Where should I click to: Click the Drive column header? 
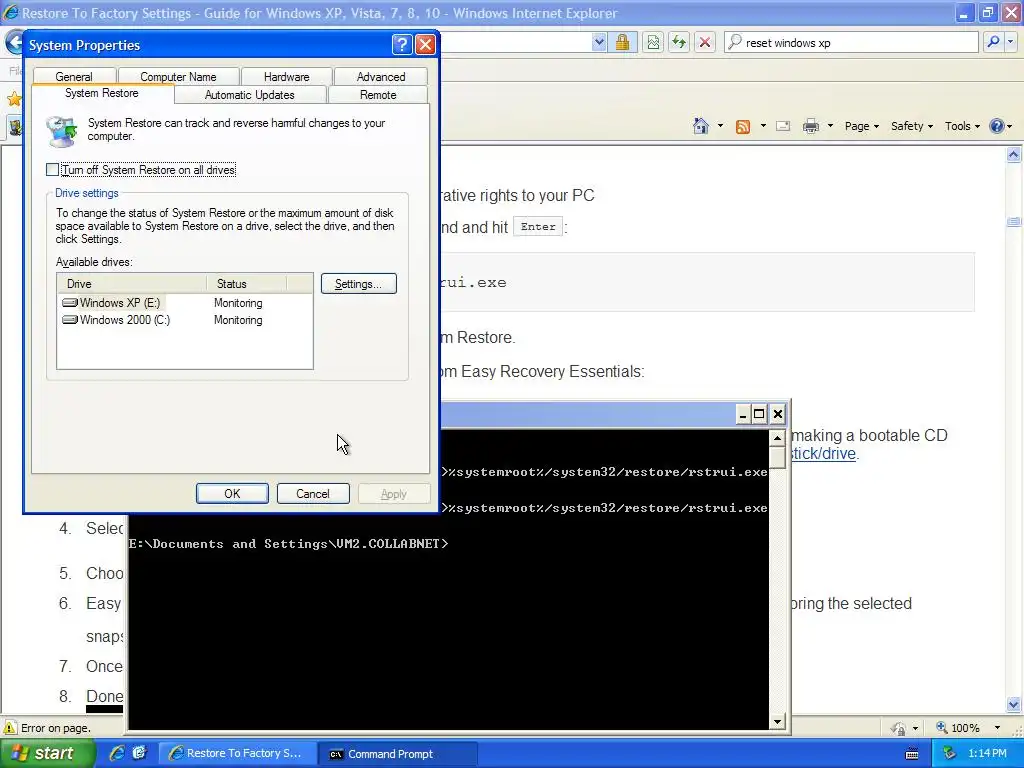(132, 283)
